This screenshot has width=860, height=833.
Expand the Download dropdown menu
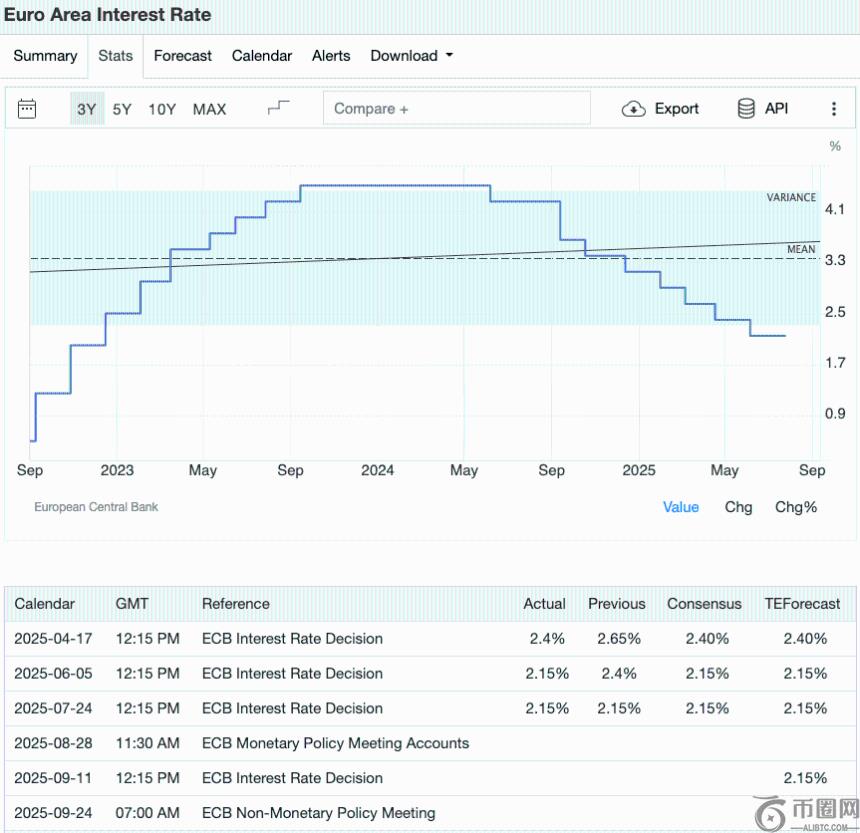411,56
